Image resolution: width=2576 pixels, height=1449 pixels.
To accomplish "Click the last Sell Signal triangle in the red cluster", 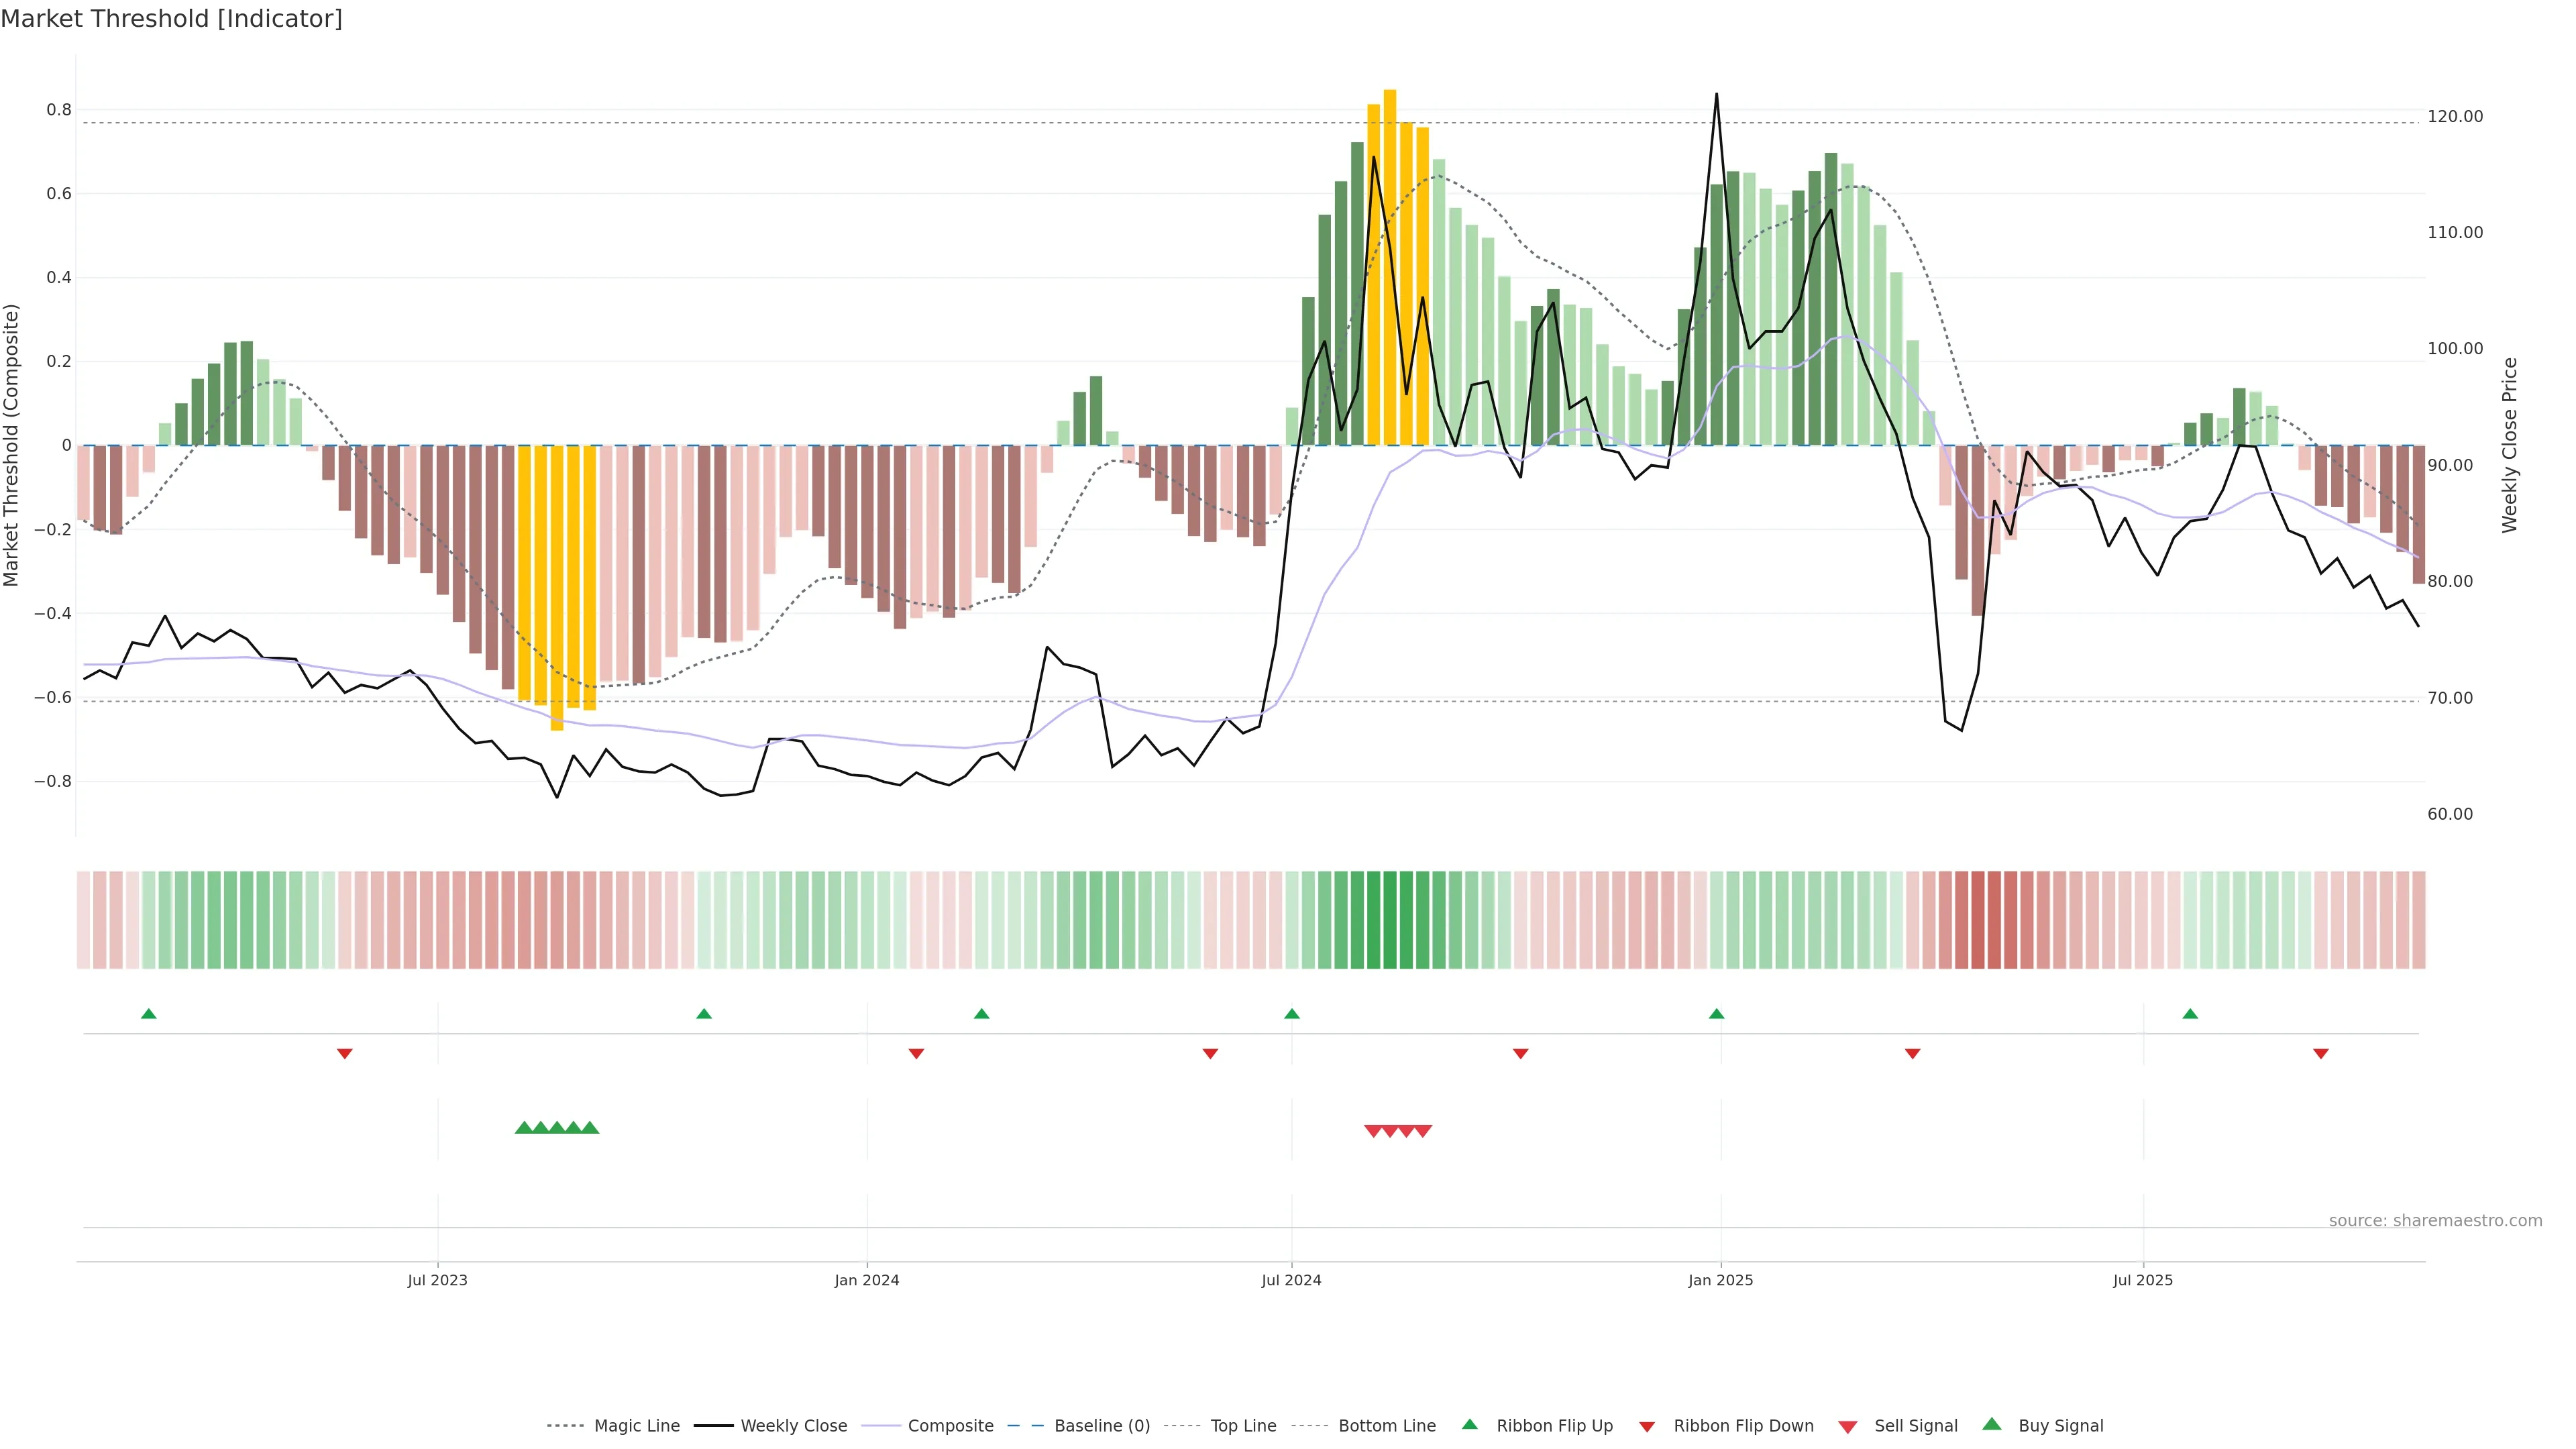I will coord(1423,1131).
